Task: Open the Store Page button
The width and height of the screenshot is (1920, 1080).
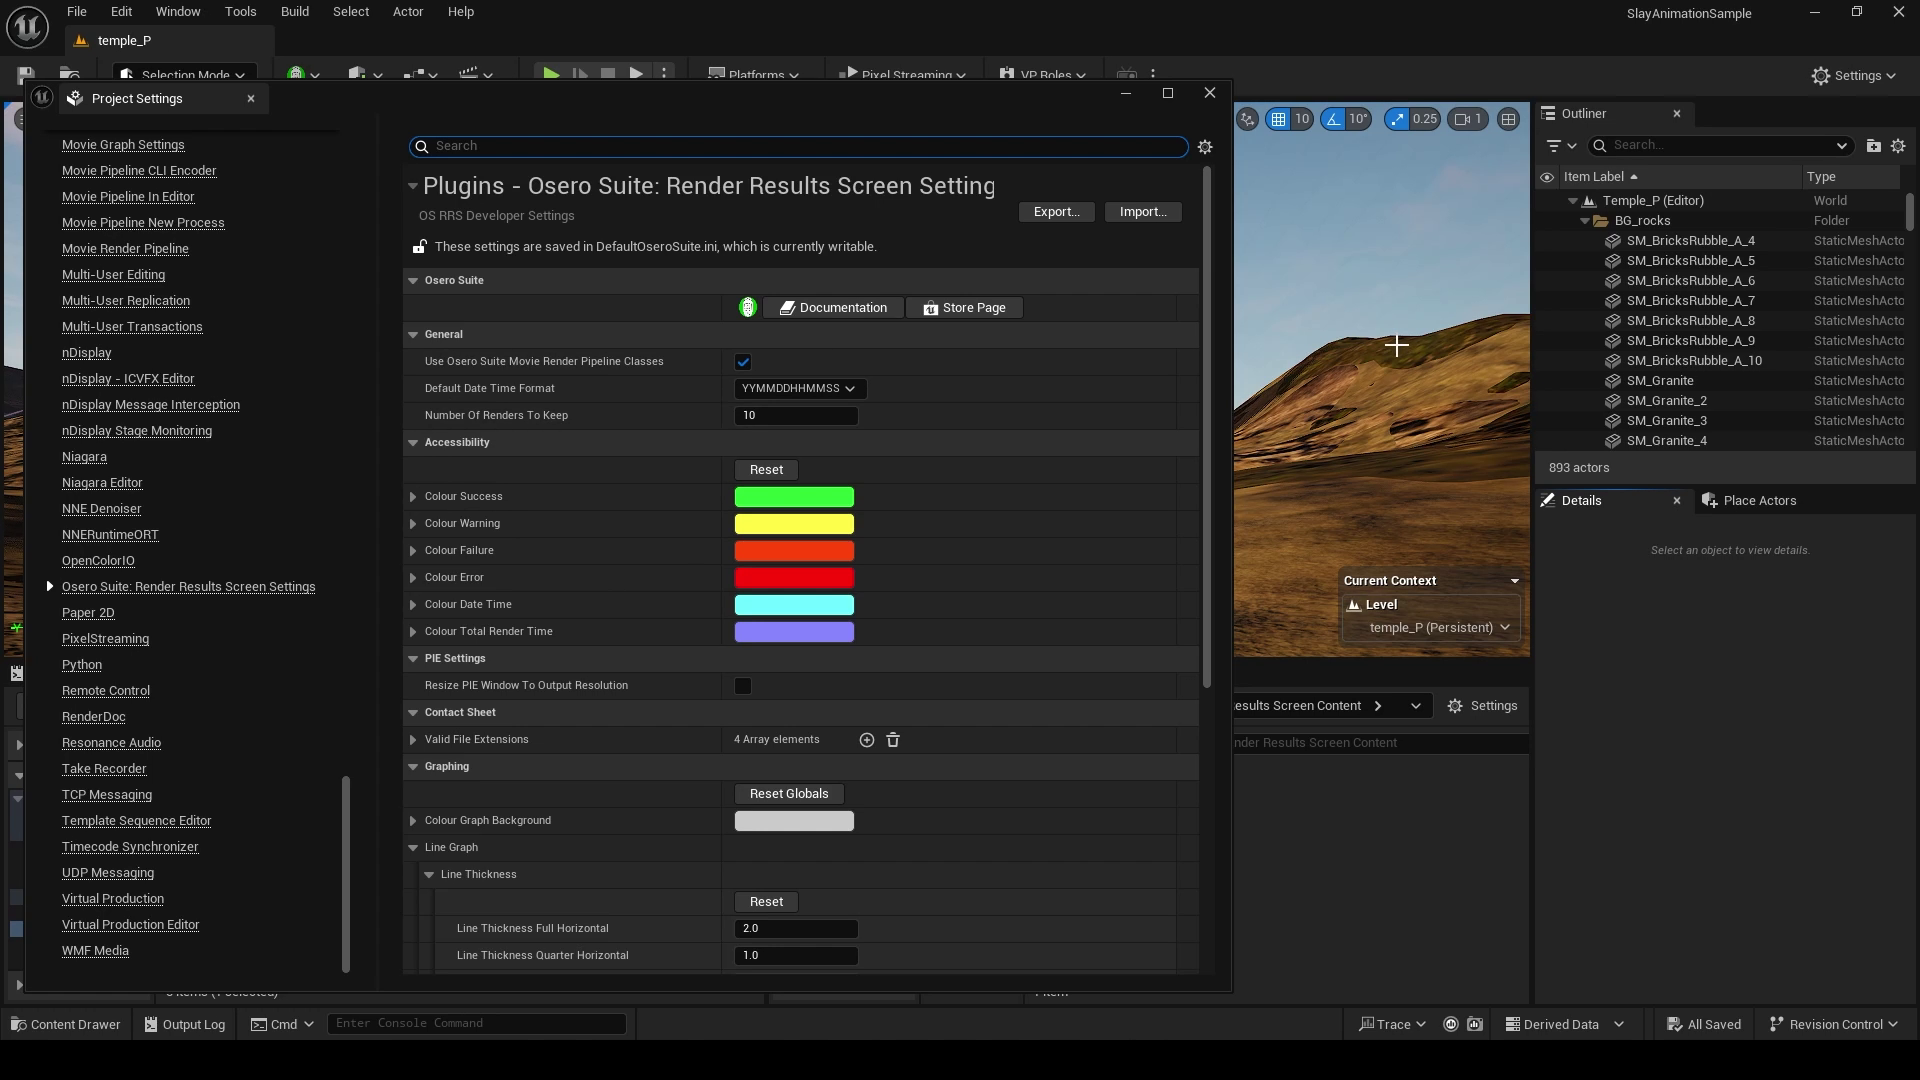Action: pyautogui.click(x=964, y=308)
